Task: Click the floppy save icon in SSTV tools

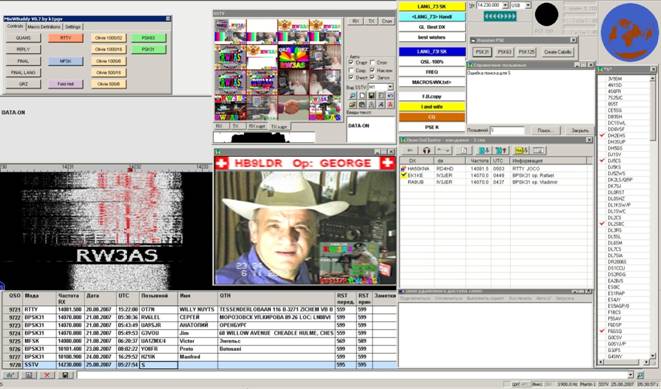Action: point(371,96)
